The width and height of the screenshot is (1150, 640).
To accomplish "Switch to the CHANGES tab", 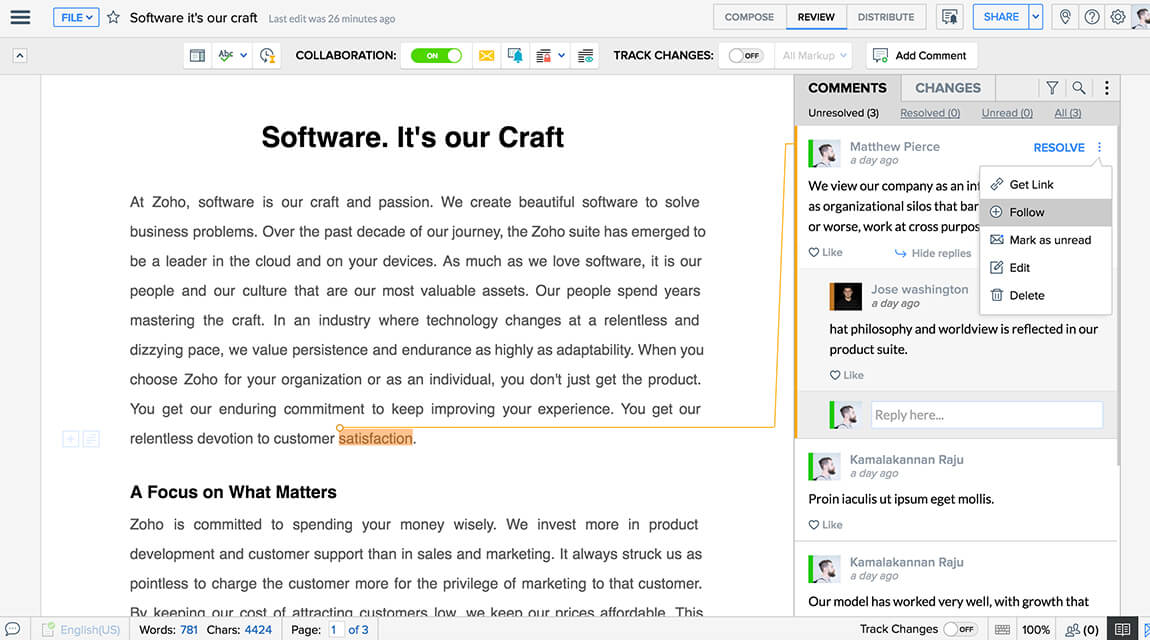I will coord(947,88).
